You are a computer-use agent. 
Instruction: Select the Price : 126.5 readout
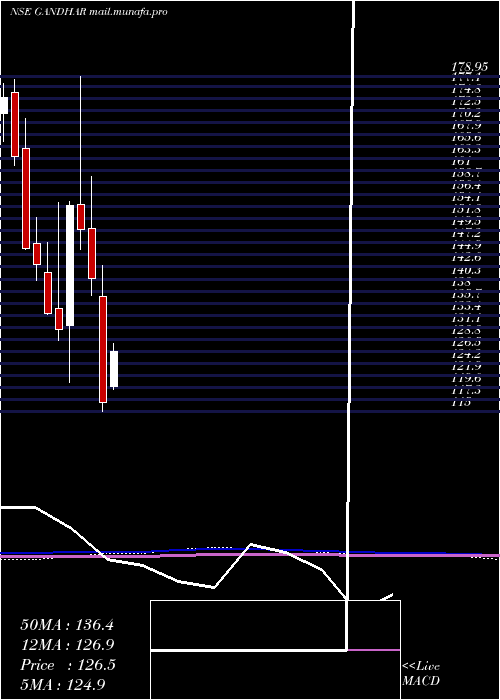68,665
